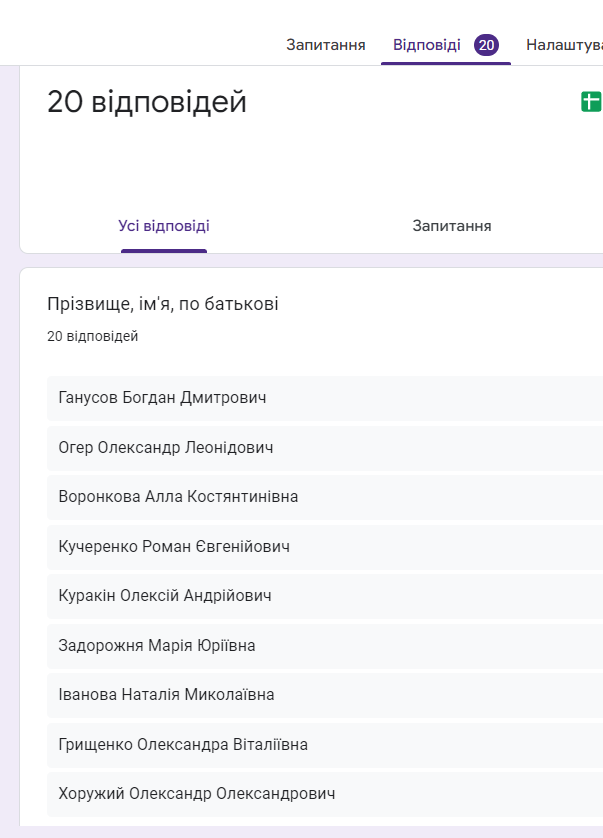Select the Запитання sub-tab under responses
The image size is (603, 838).
tap(451, 226)
